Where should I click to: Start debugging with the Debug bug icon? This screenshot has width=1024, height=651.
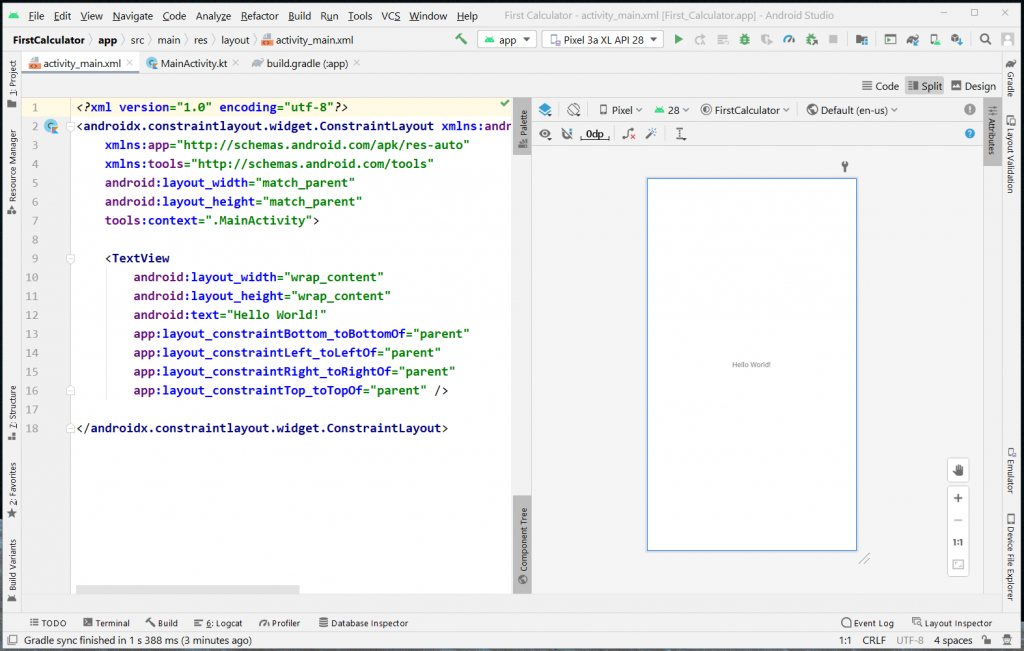[x=744, y=40]
